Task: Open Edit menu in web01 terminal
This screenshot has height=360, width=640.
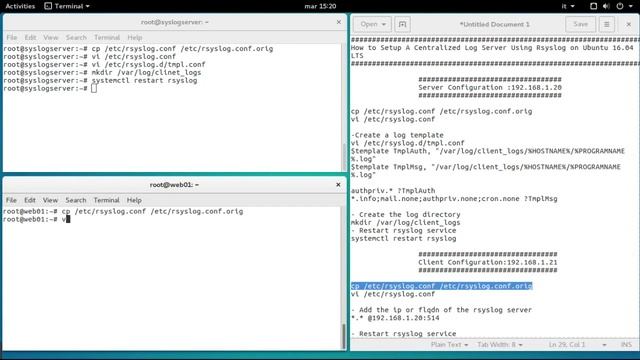Action: click(30, 200)
